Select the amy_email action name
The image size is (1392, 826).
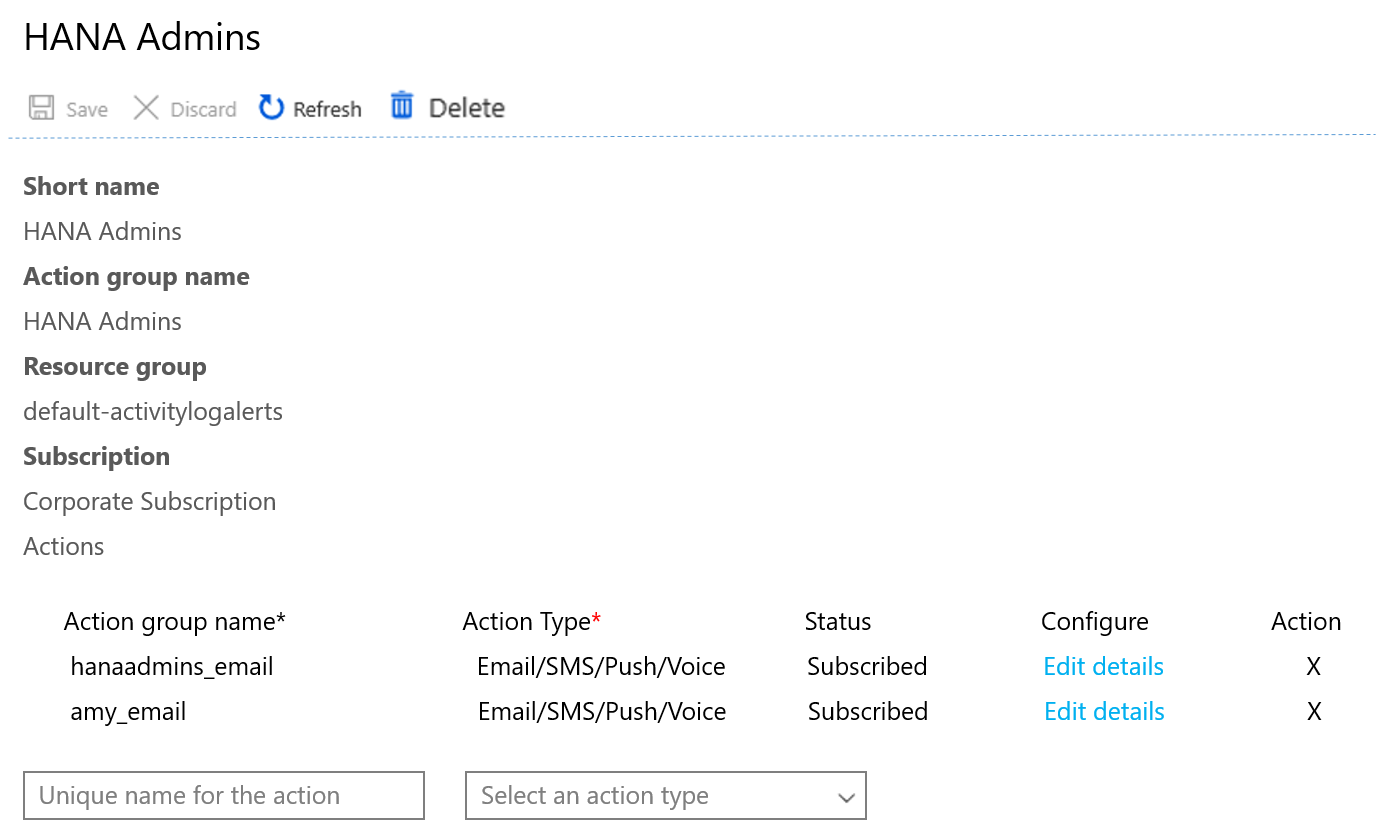[x=128, y=712]
